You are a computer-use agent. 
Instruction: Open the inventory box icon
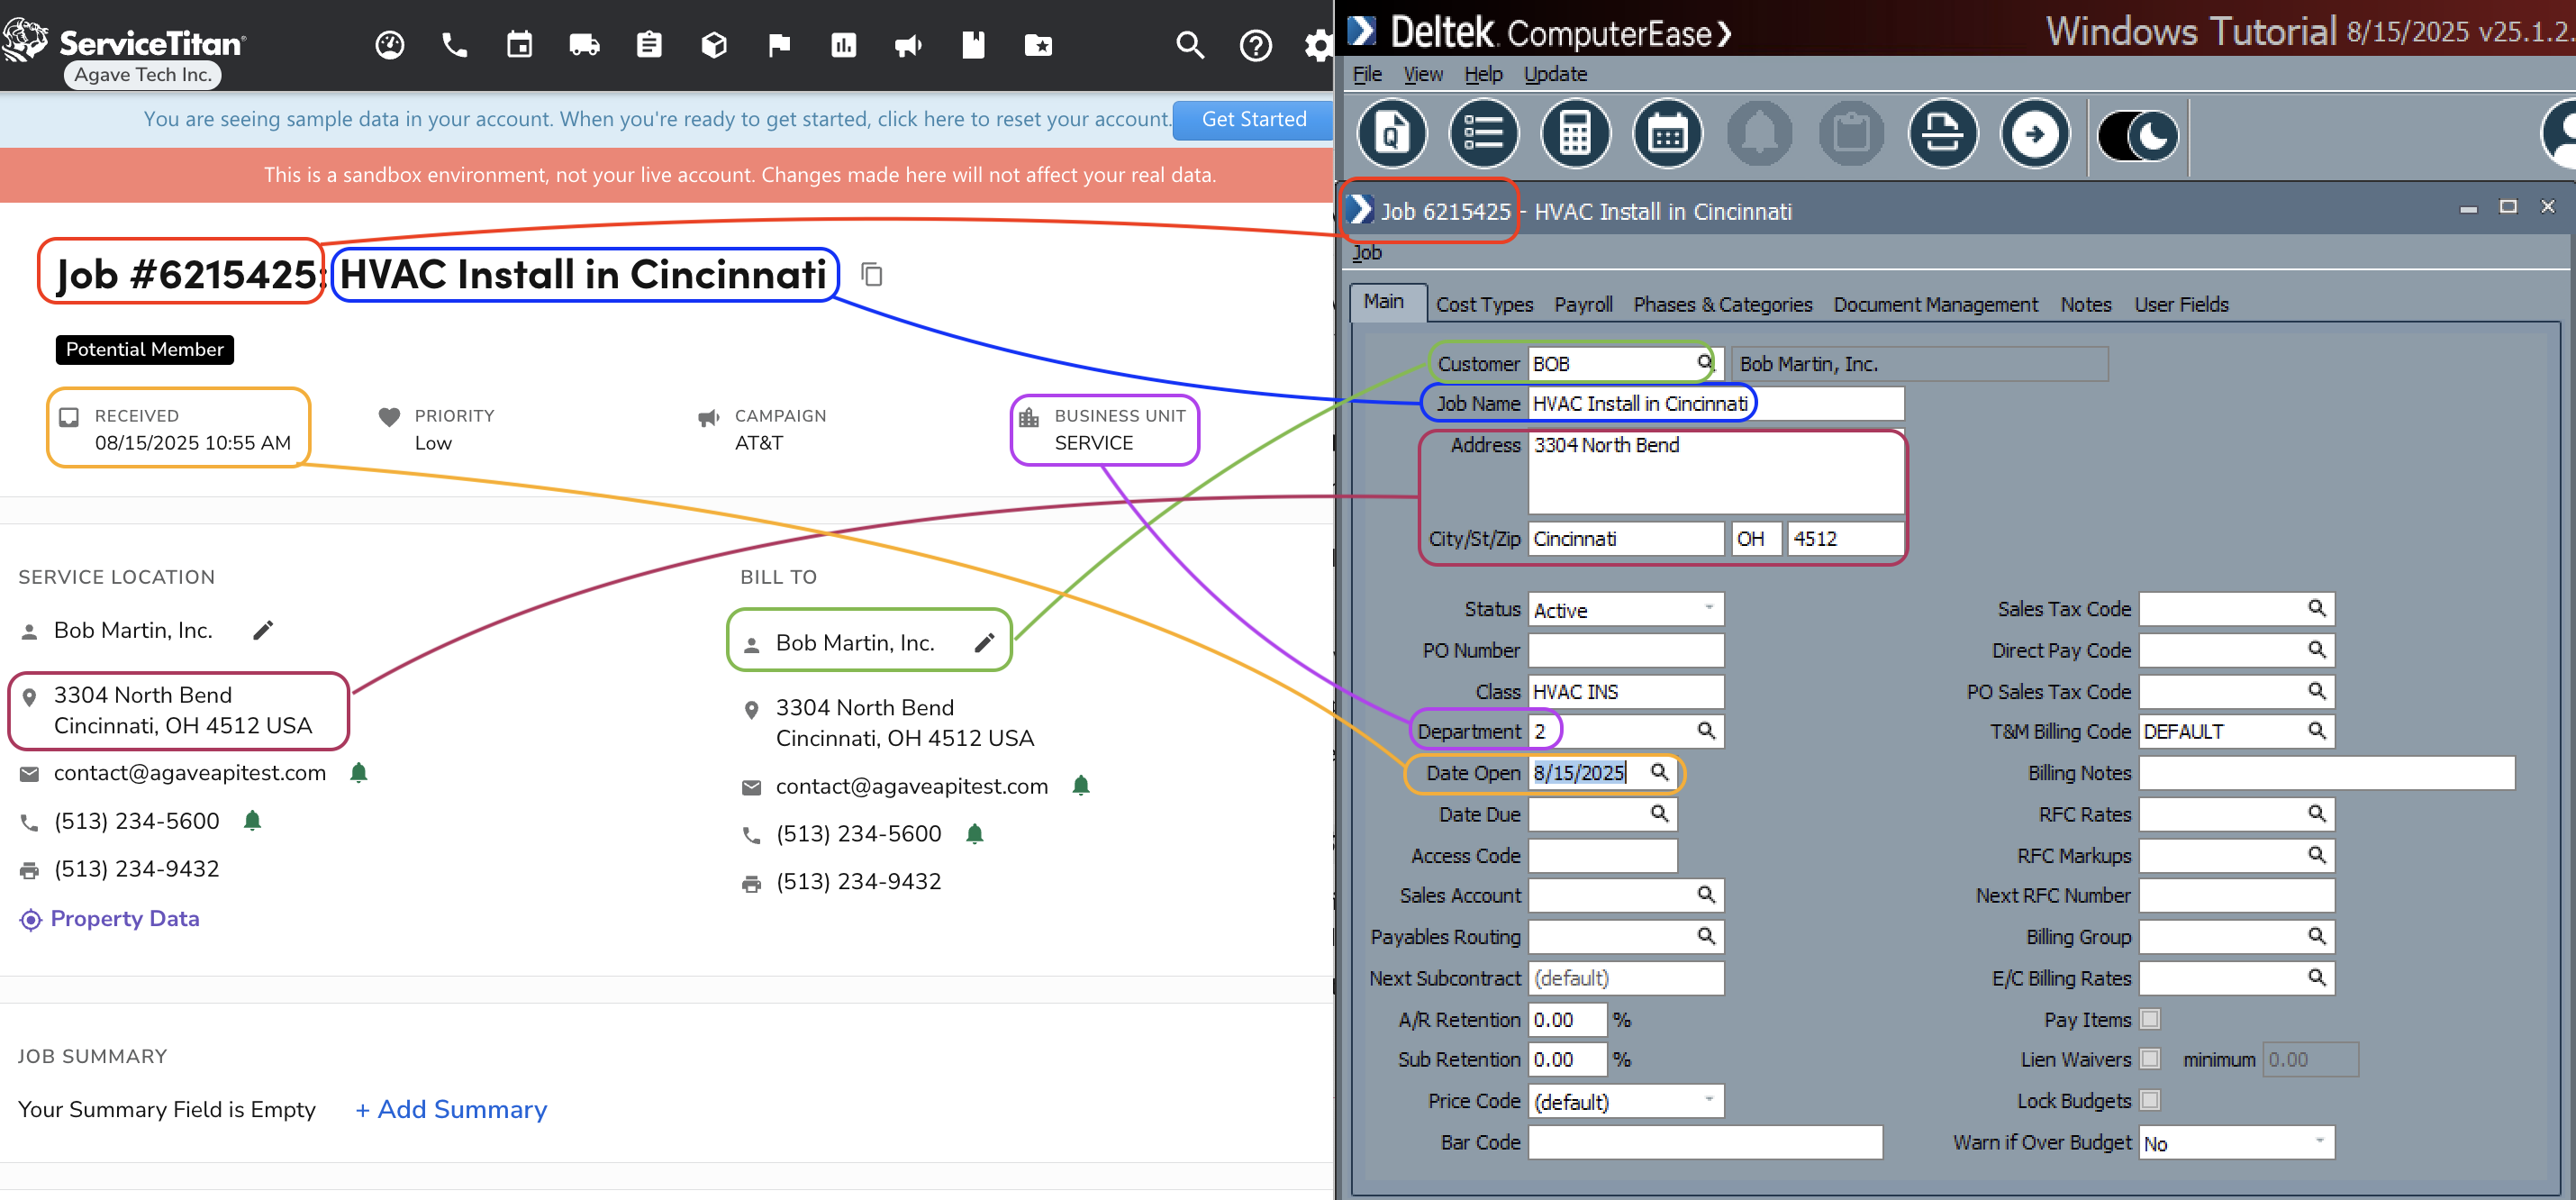pos(714,45)
